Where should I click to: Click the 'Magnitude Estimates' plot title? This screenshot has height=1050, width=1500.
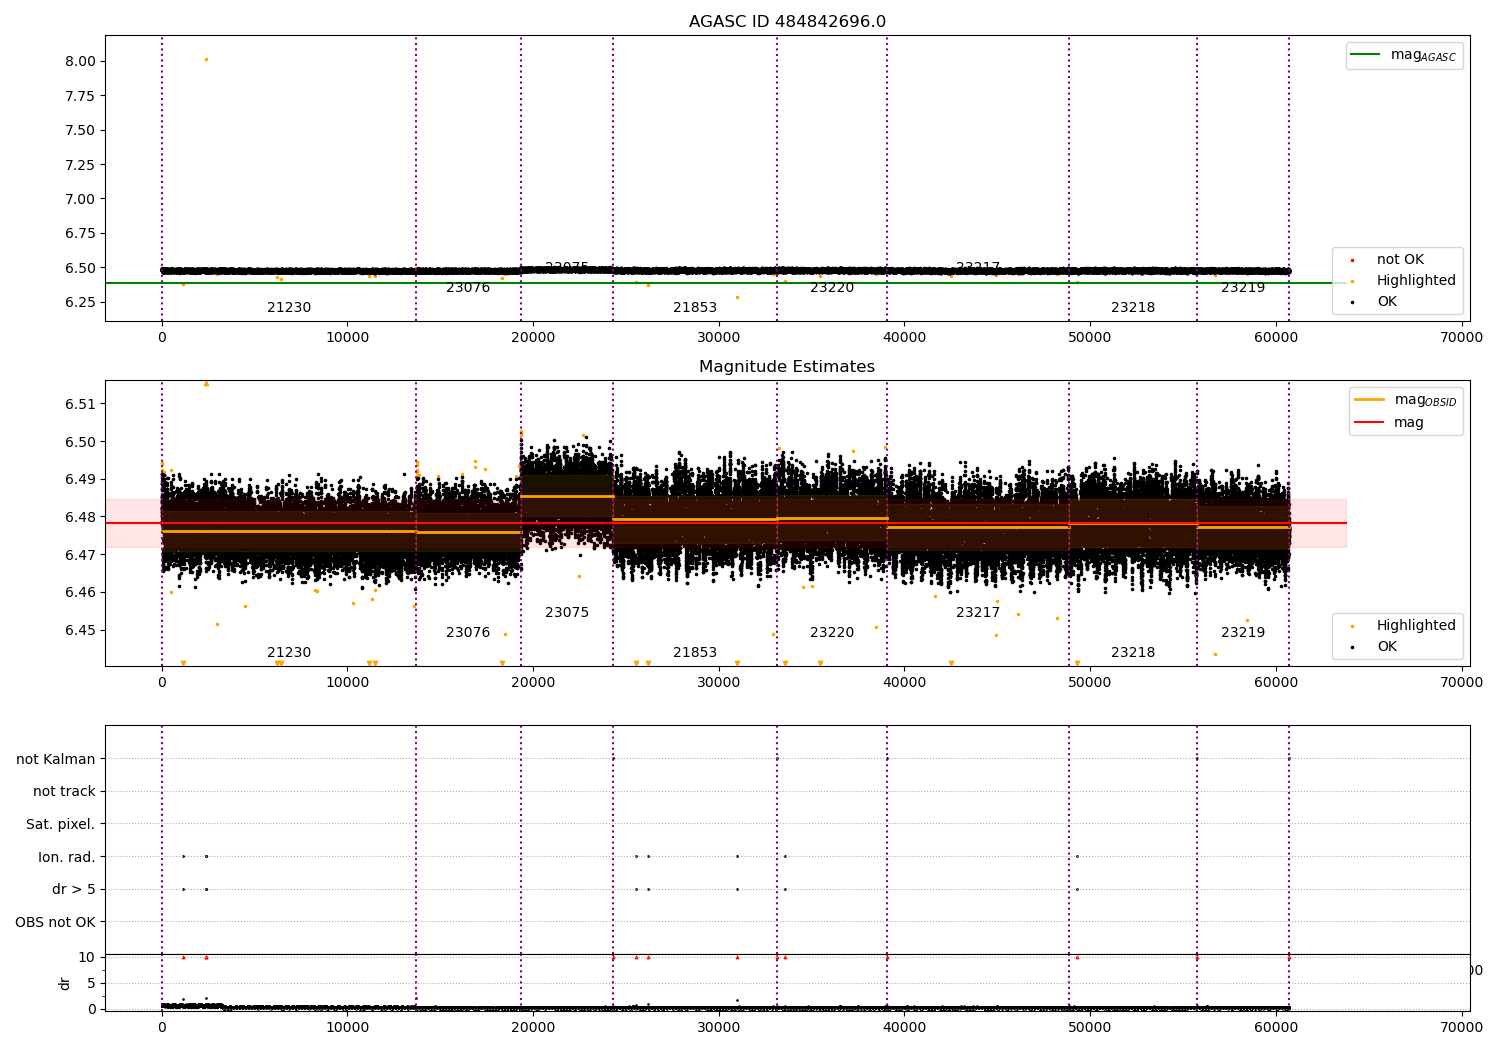(x=787, y=367)
